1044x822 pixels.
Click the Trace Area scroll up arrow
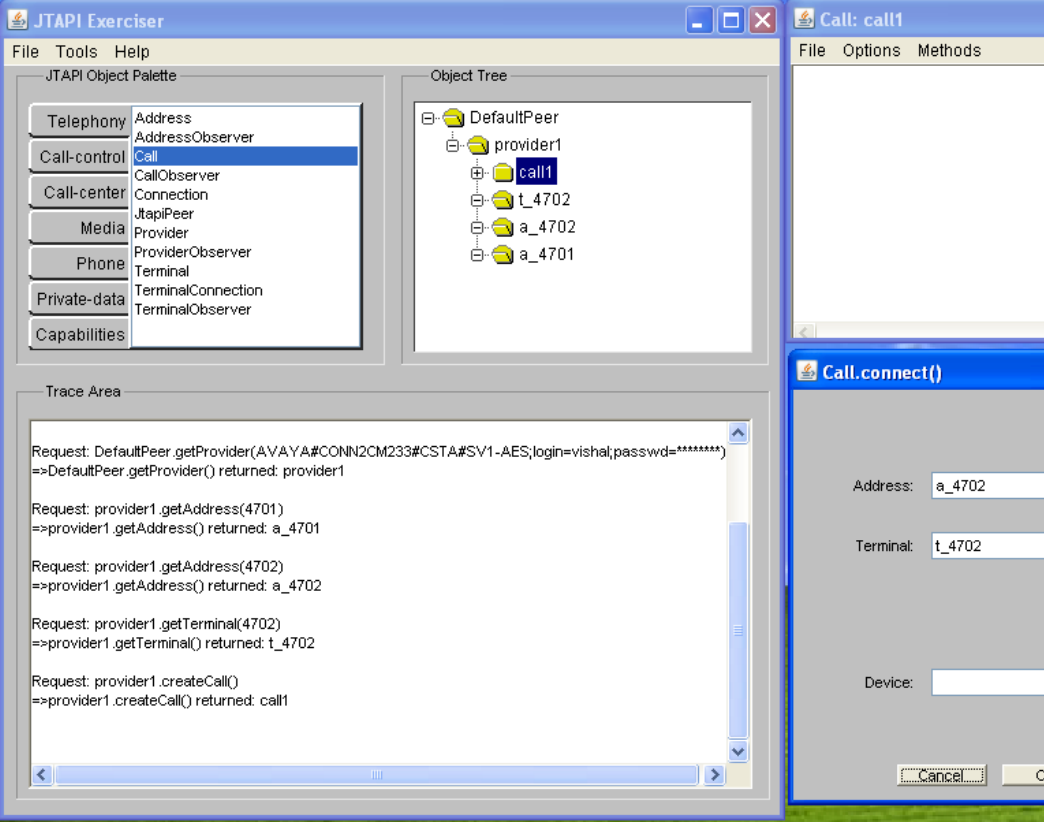click(x=738, y=433)
